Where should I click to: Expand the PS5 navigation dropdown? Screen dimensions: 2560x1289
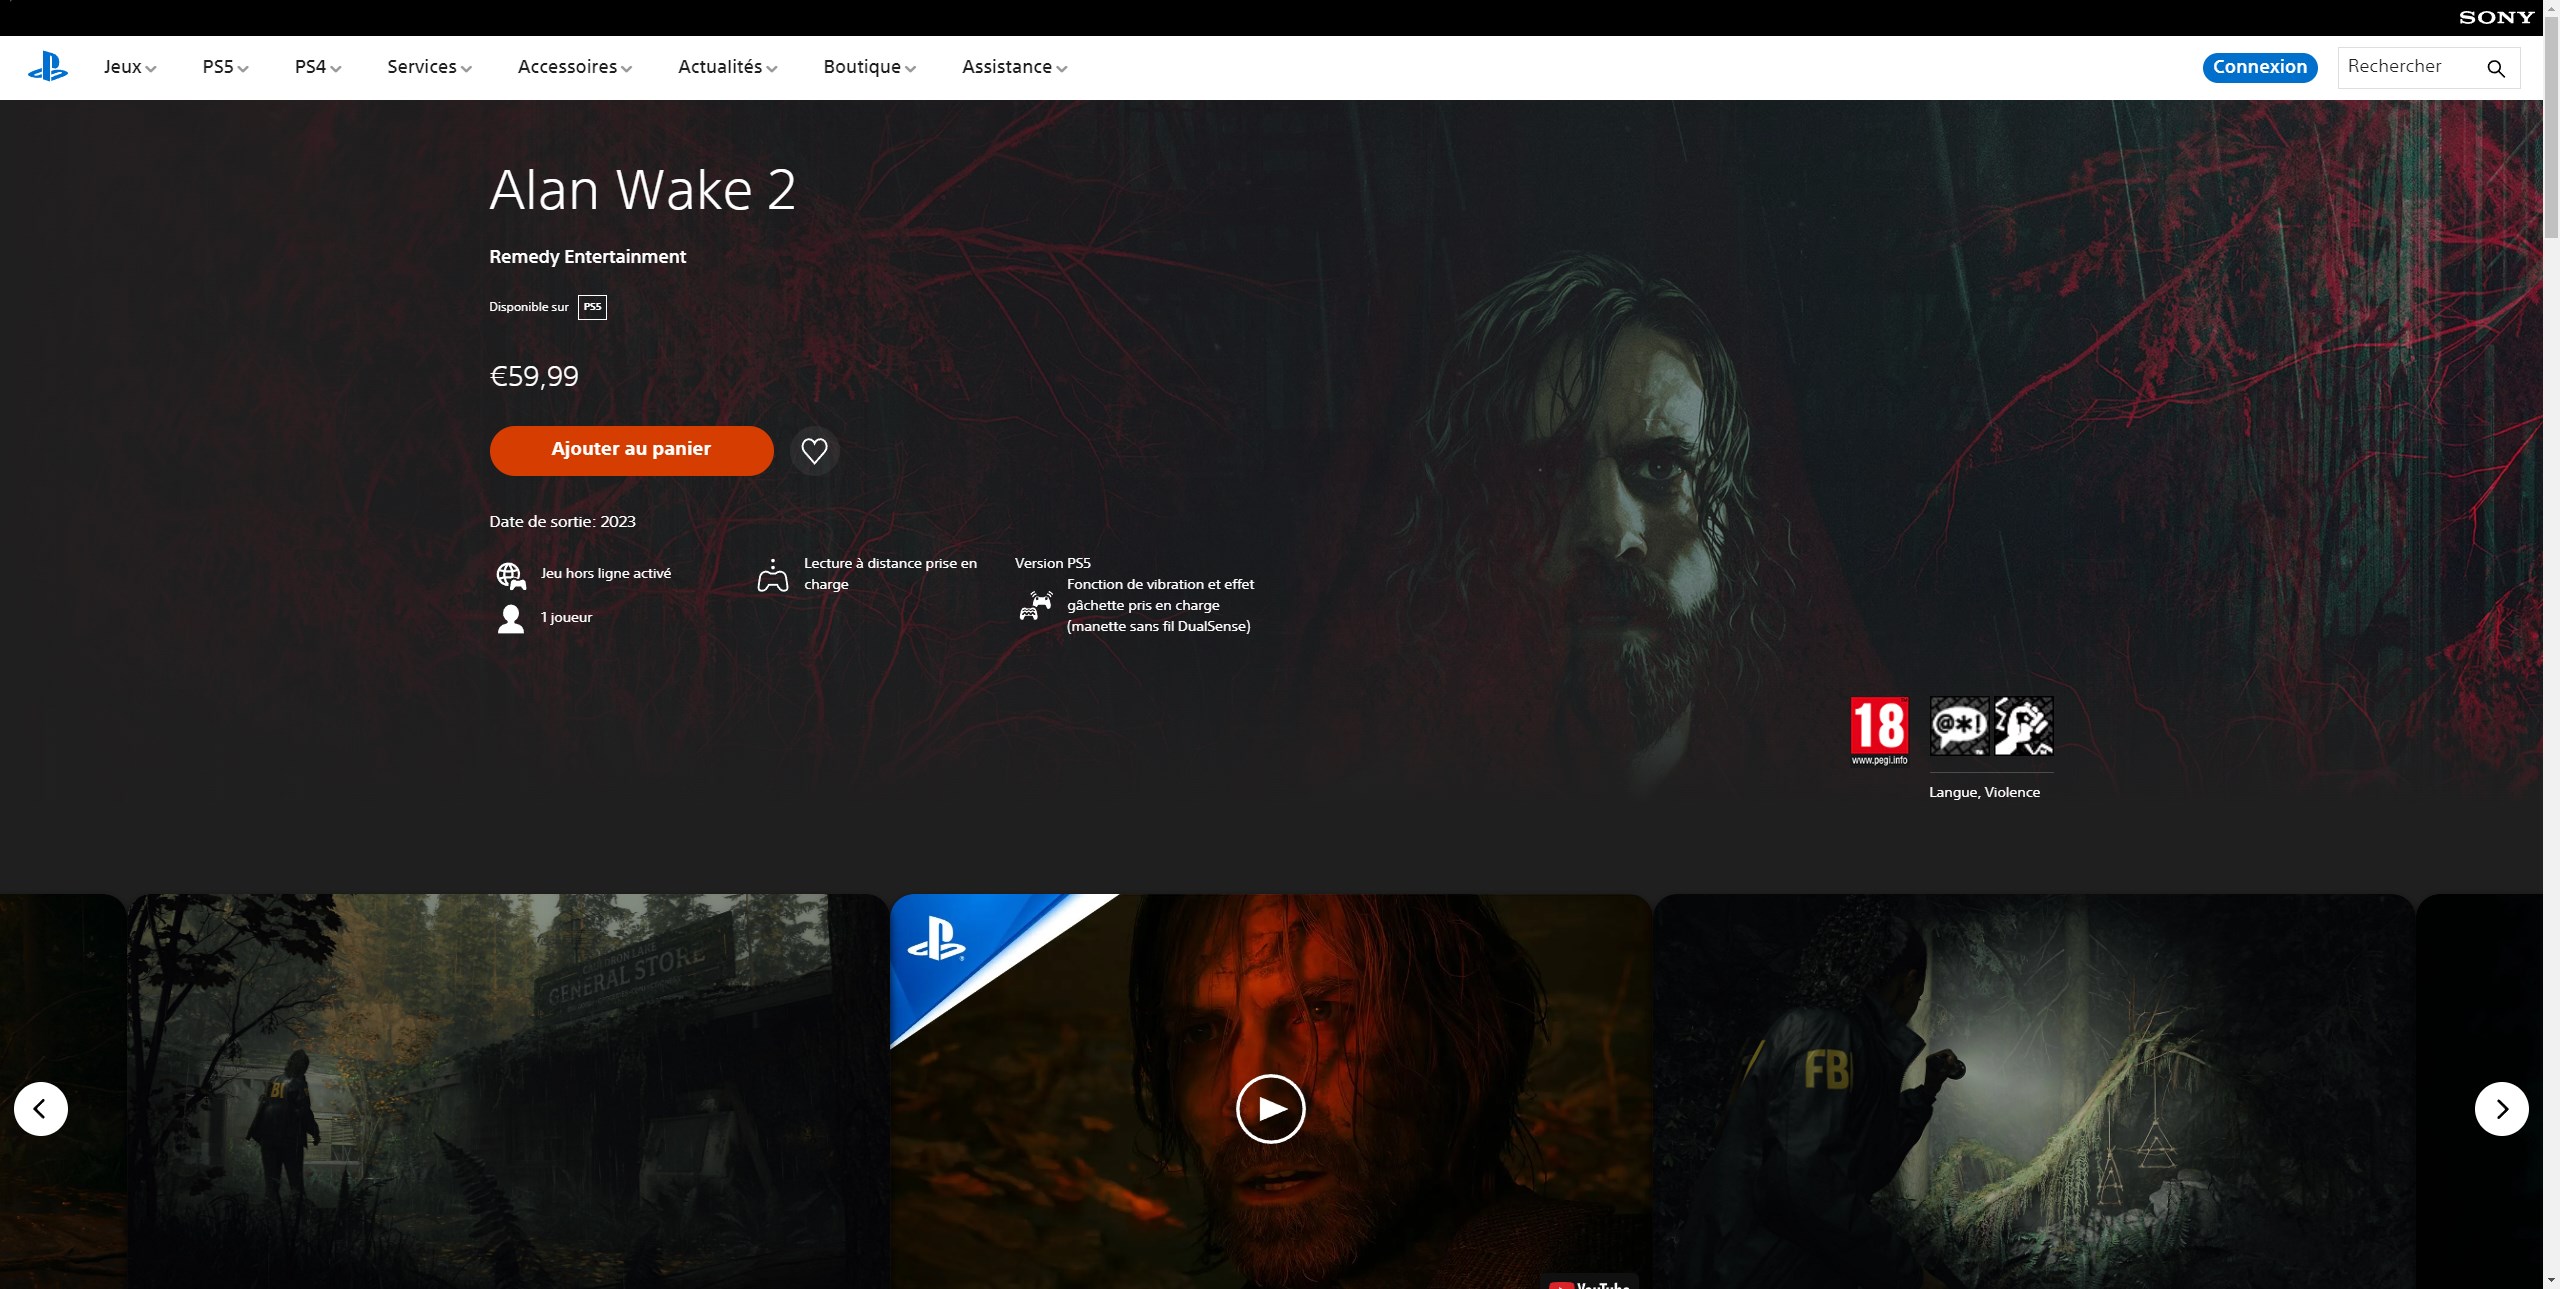[225, 67]
